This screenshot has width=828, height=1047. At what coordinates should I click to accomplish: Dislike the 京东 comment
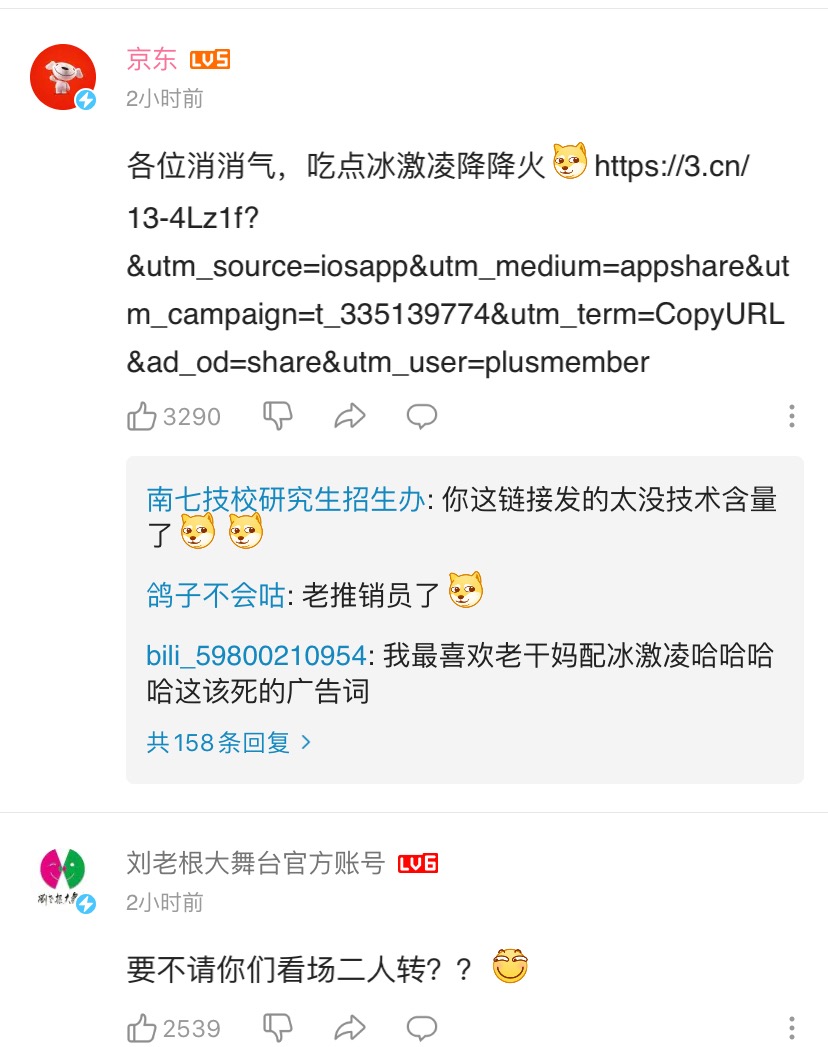point(278,416)
